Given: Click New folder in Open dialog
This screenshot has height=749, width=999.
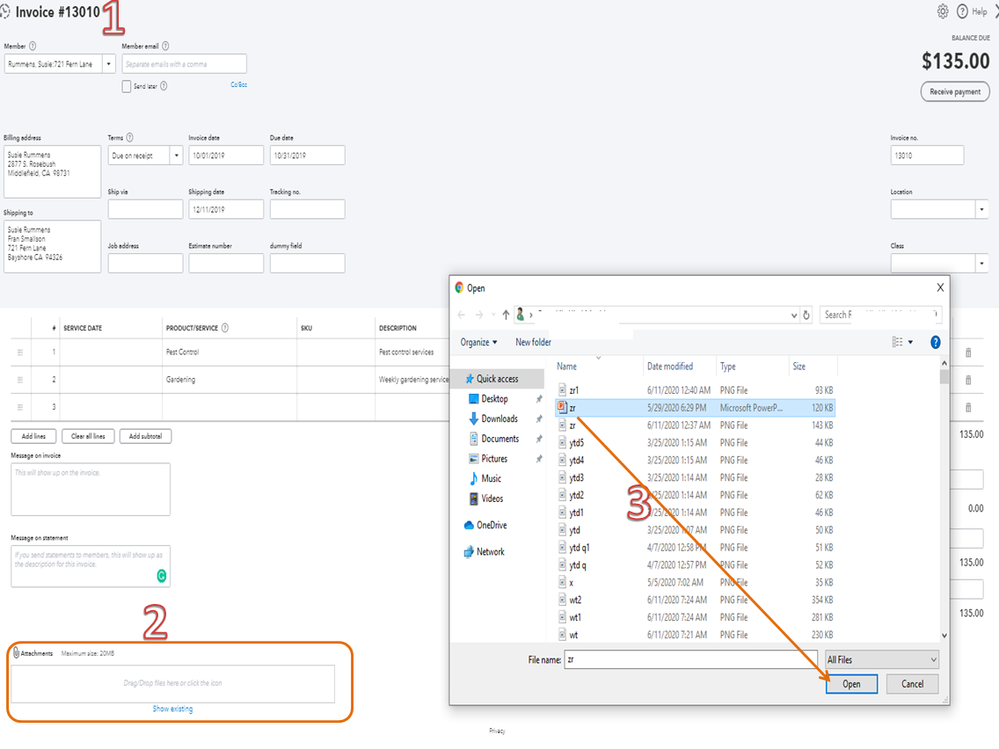Looking at the screenshot, I should [533, 342].
